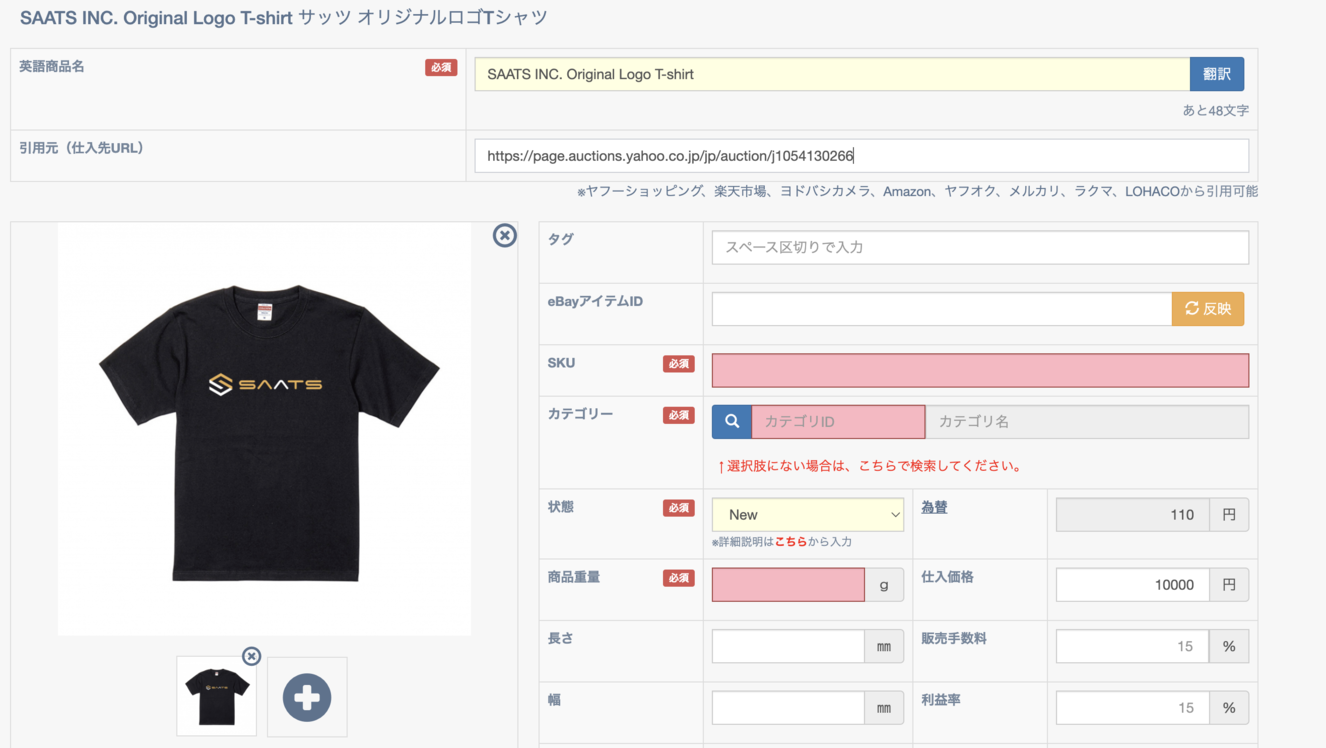Image resolution: width=1326 pixels, height=748 pixels.
Task: Edit the 英語商品名 product name field
Action: (x=831, y=74)
